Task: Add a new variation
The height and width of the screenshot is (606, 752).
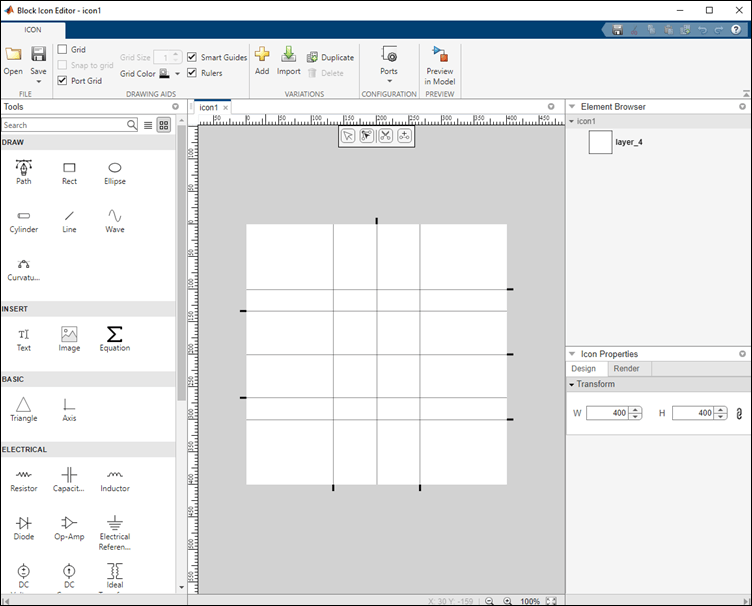Action: click(262, 61)
